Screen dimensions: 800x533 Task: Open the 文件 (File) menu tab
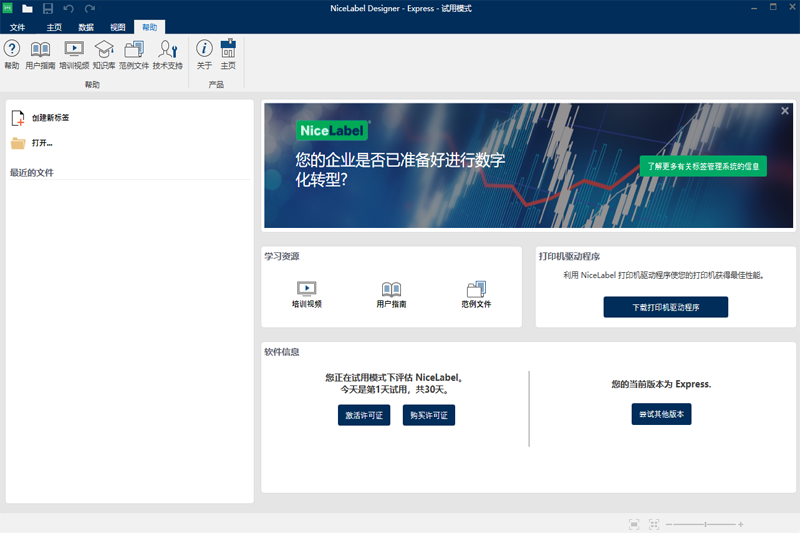coord(18,27)
